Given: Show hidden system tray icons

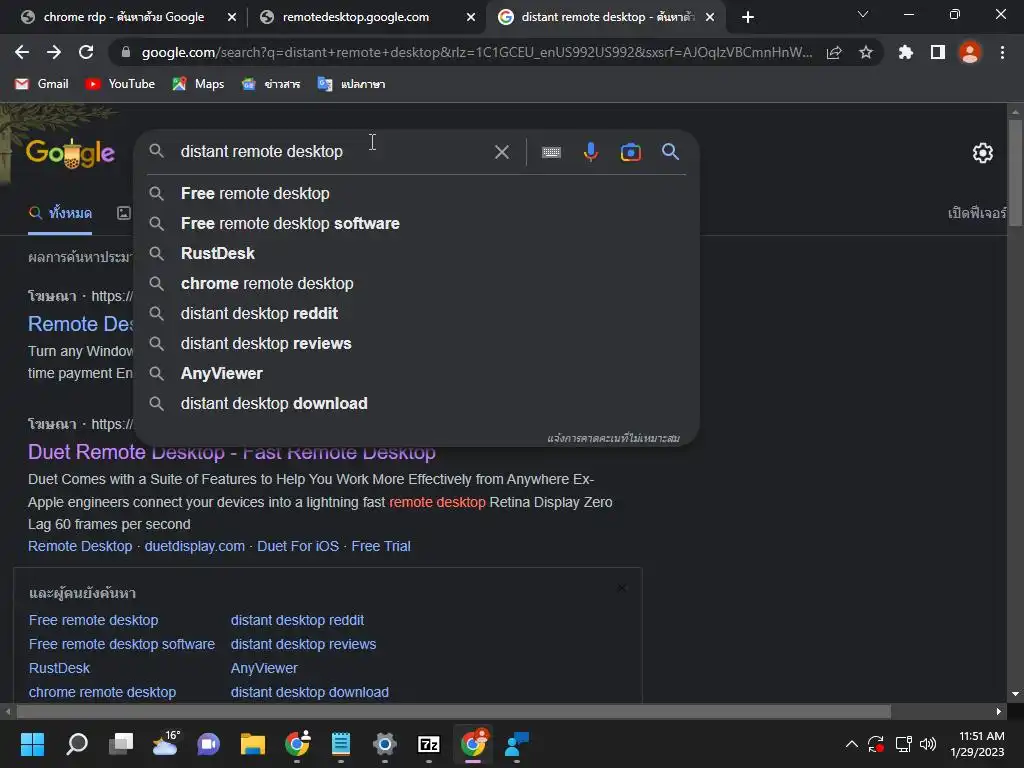Looking at the screenshot, I should coord(852,744).
